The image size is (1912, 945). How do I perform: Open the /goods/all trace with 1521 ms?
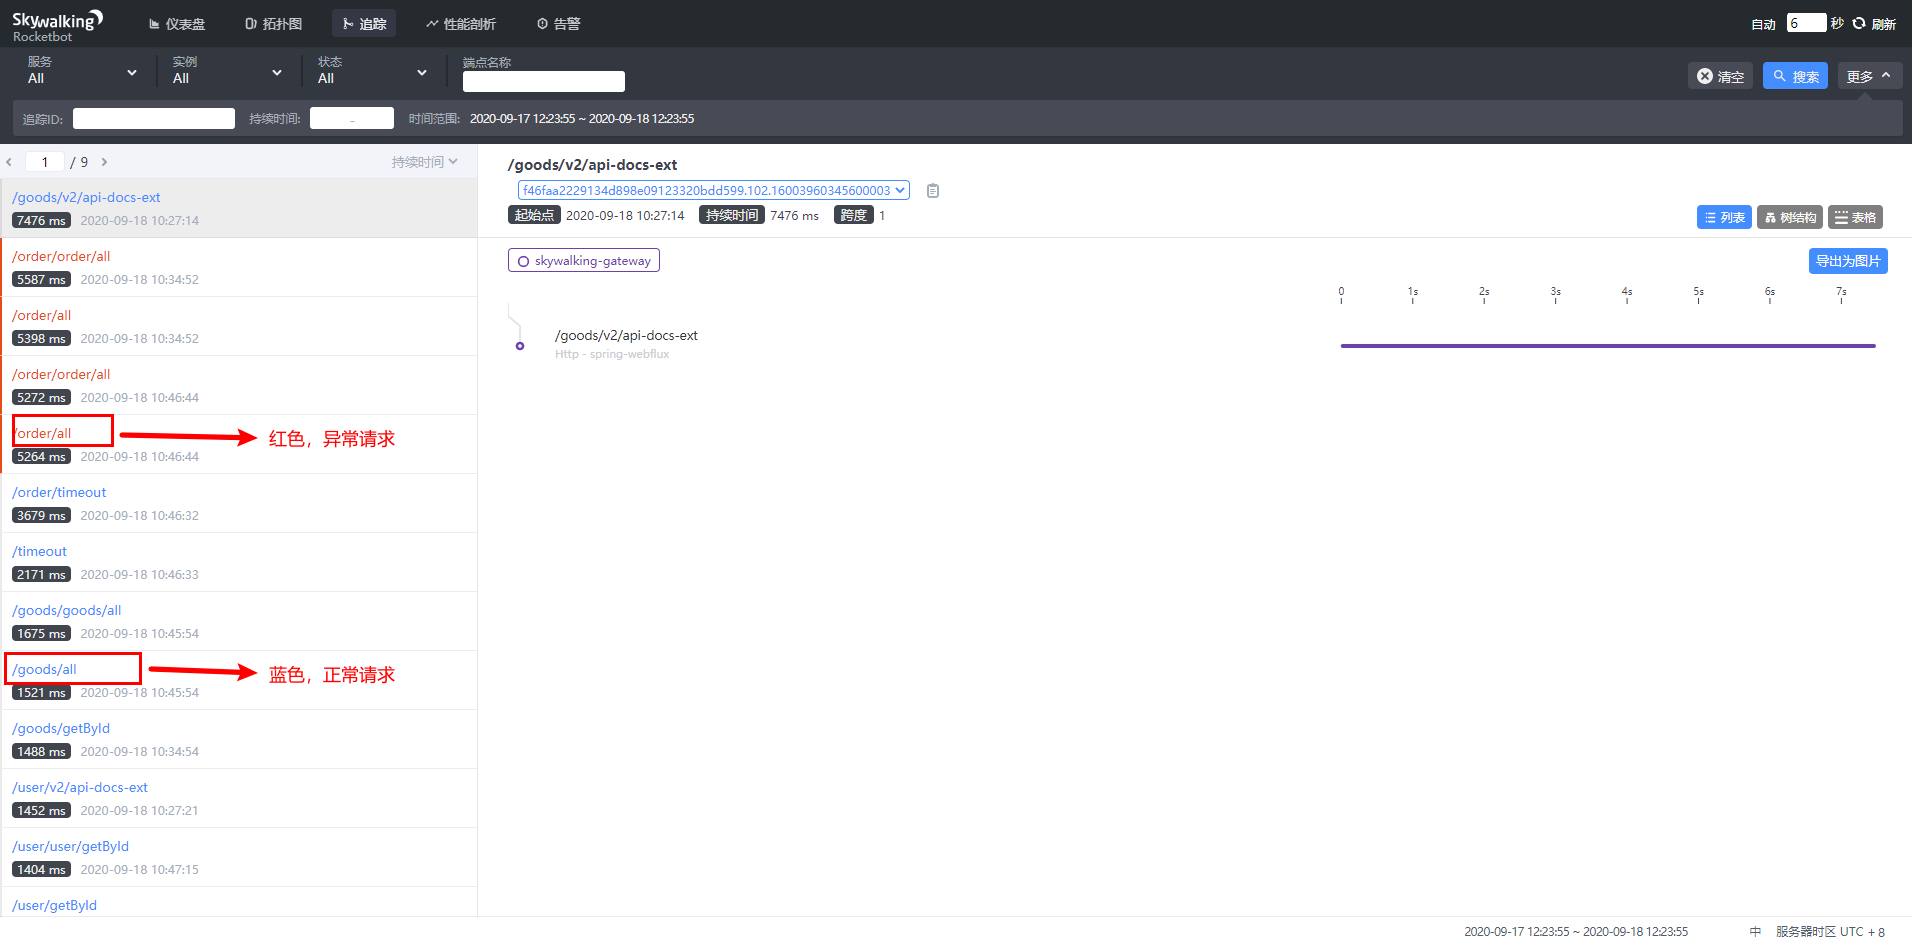pos(239,680)
